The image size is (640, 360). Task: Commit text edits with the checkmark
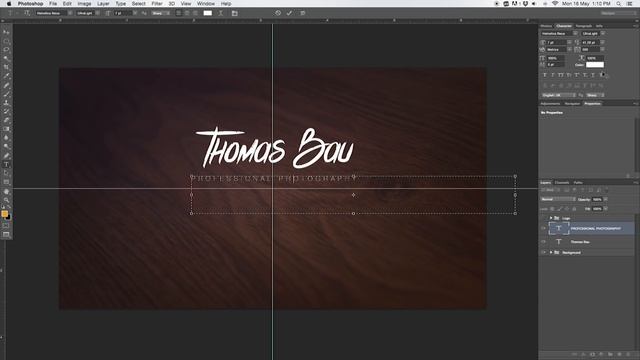(x=289, y=13)
